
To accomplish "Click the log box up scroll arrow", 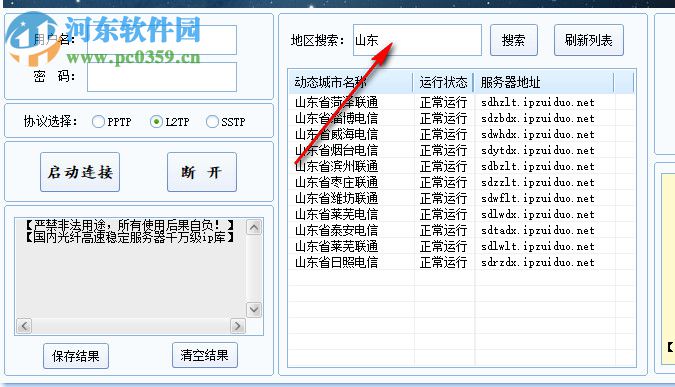I will [x=254, y=227].
